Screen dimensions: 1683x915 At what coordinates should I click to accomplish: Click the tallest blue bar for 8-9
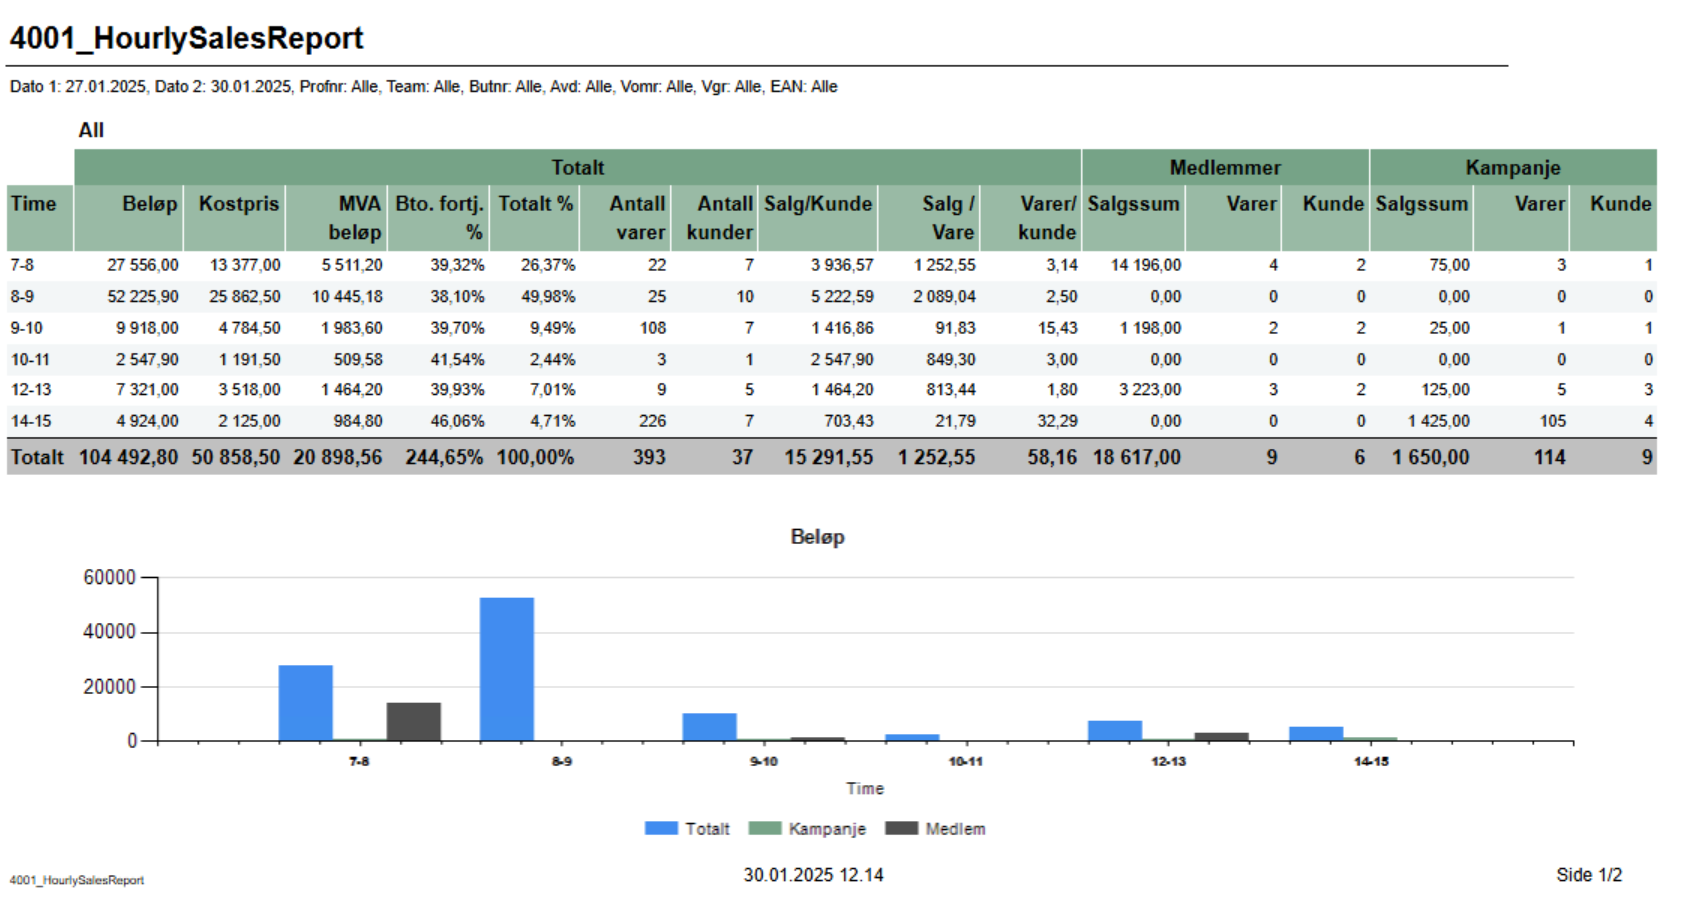[506, 668]
